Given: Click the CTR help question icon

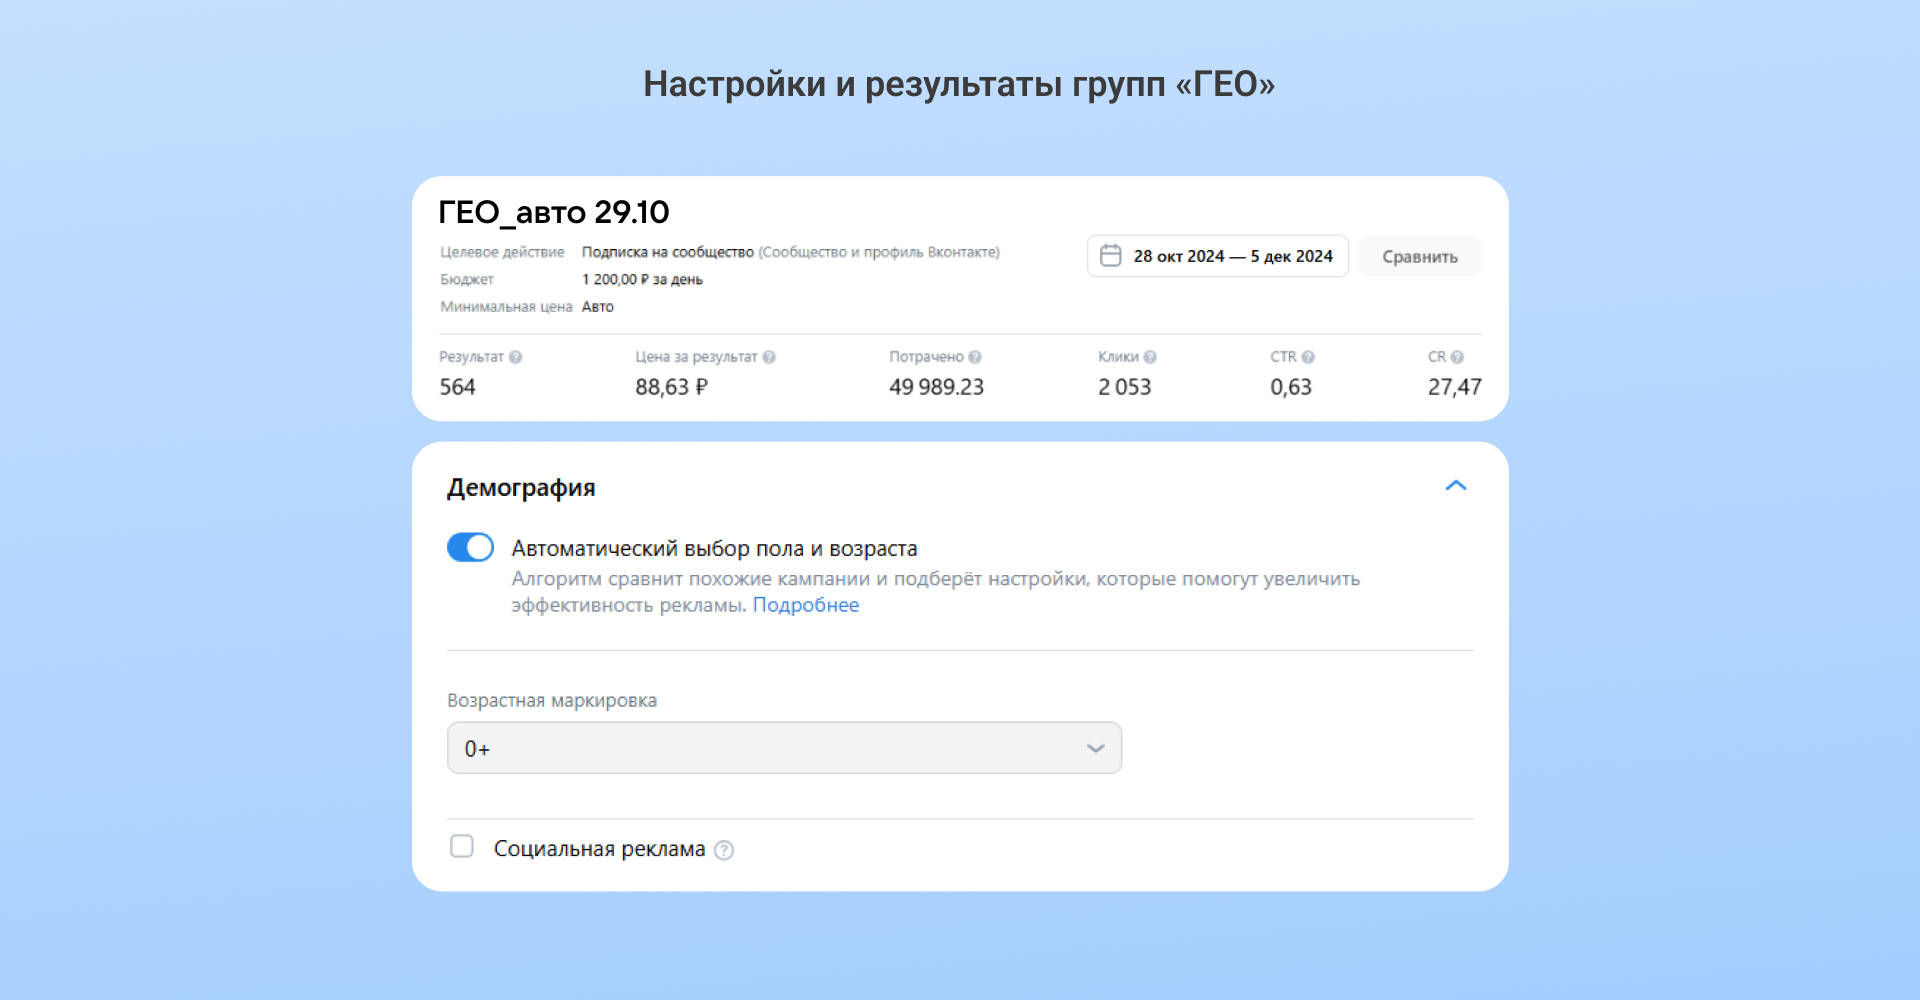Looking at the screenshot, I should point(1308,357).
